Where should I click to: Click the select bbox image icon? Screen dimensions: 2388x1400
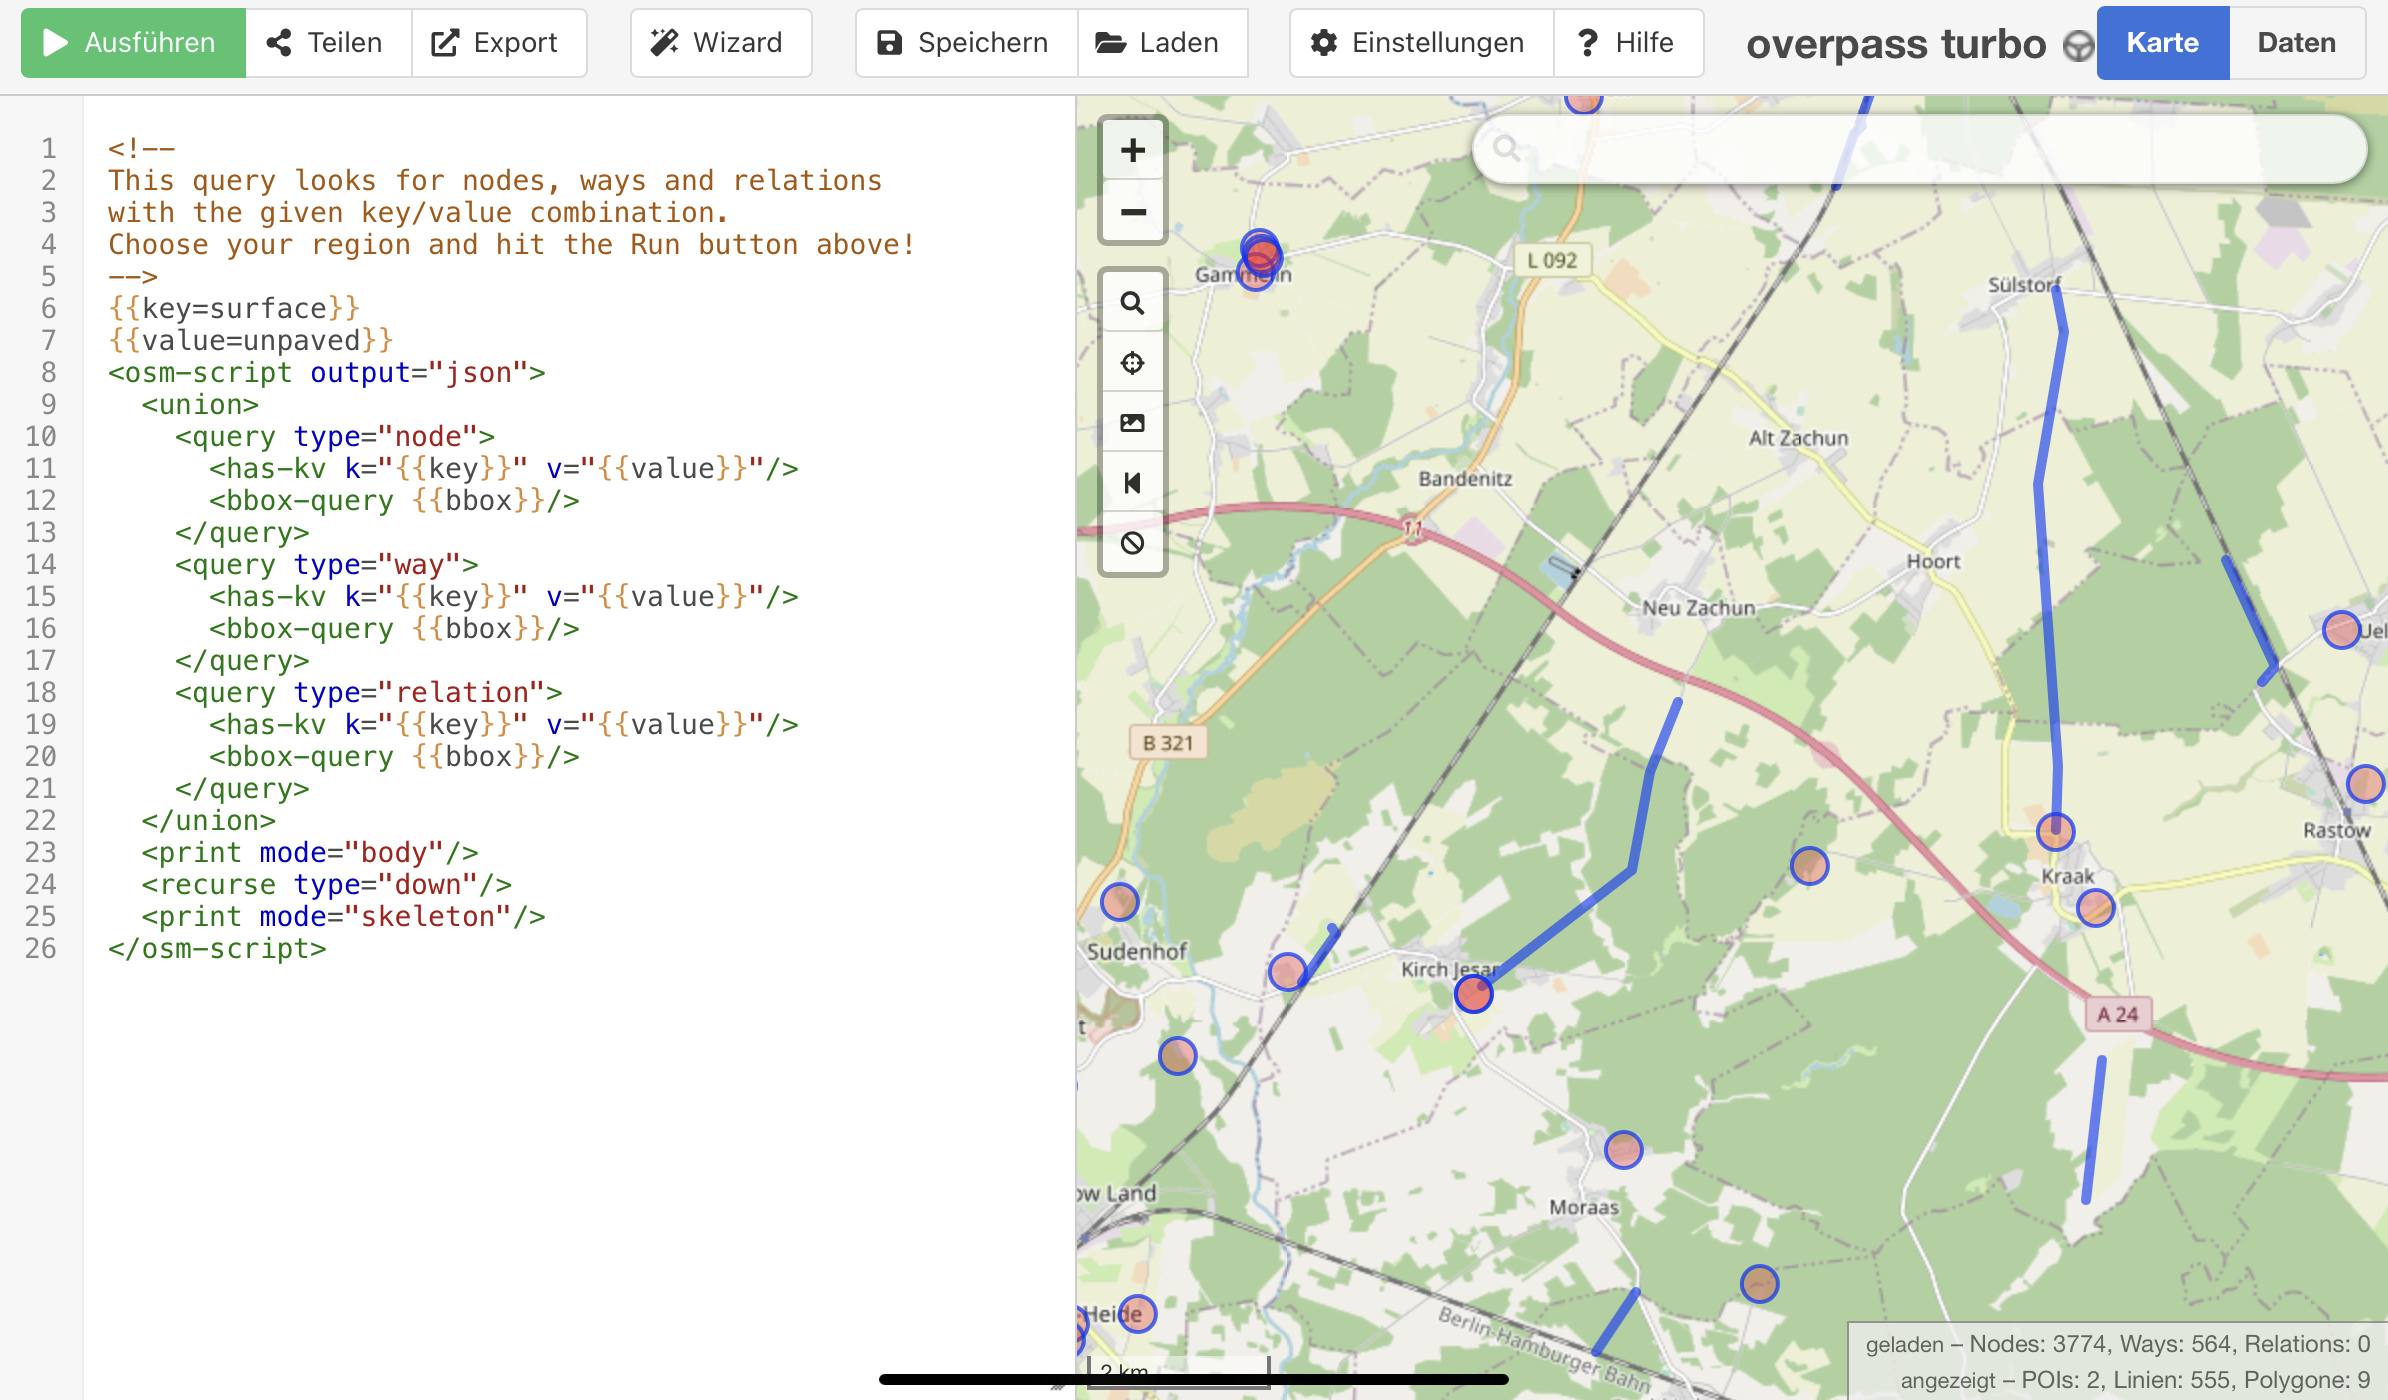pos(1132,423)
